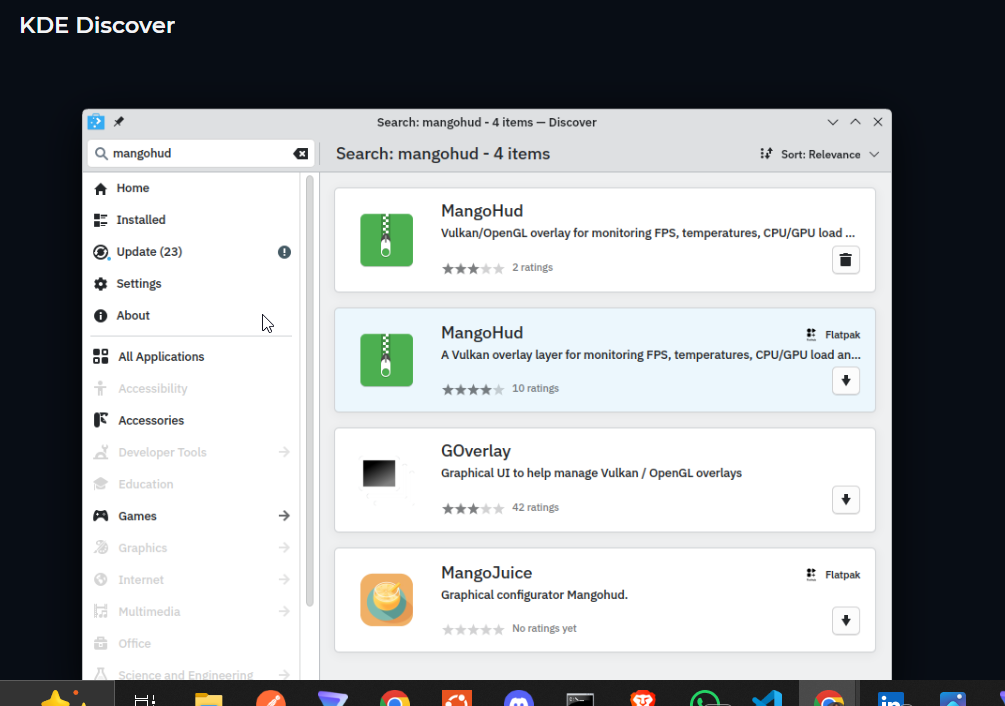
Task: Click the Multimedia category
Action: click(191, 612)
